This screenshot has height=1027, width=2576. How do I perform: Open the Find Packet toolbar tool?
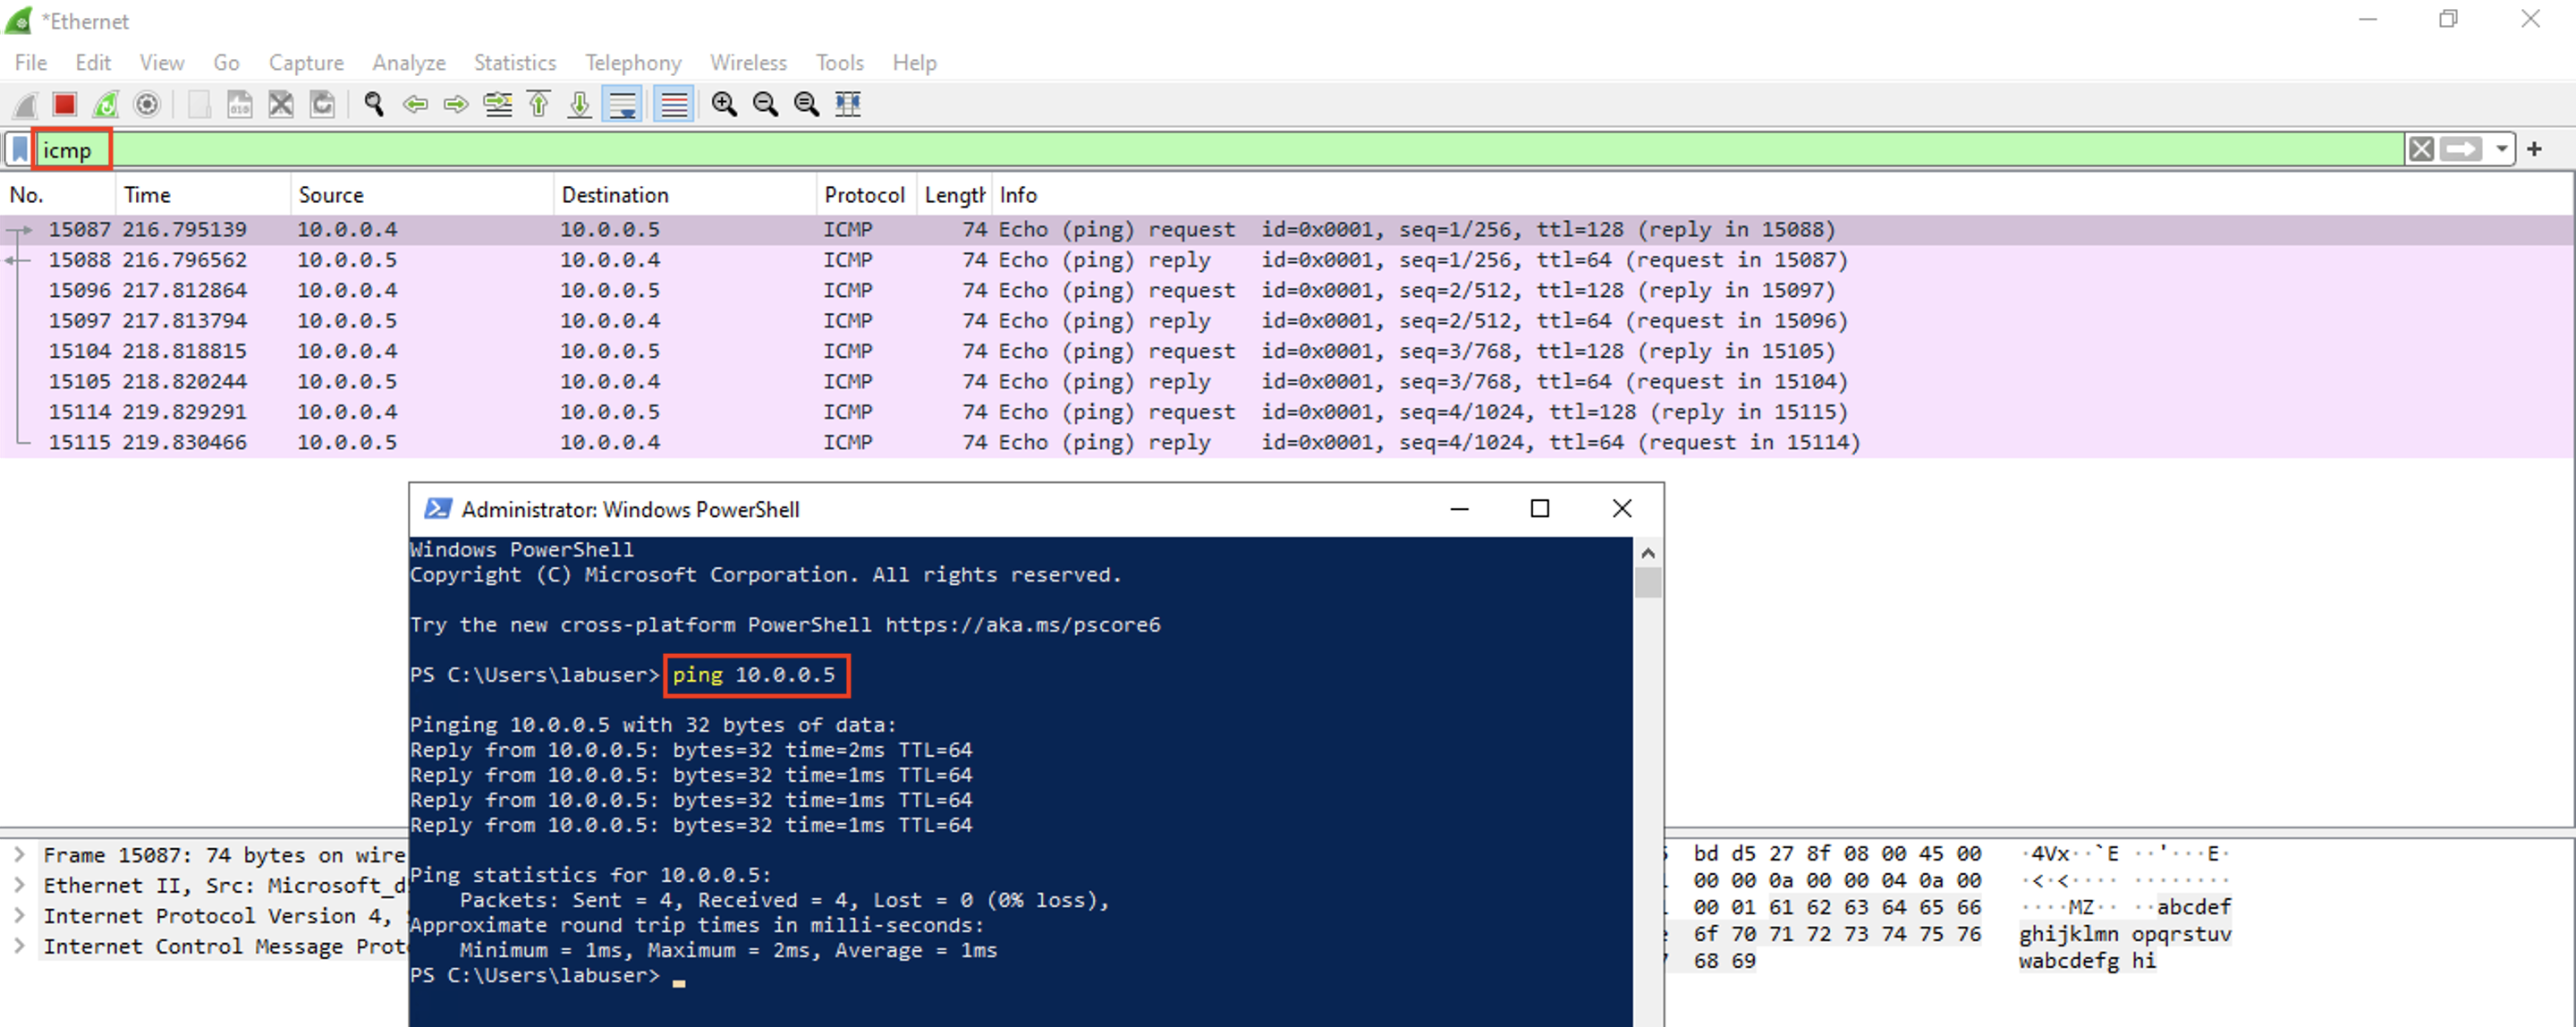click(x=374, y=104)
